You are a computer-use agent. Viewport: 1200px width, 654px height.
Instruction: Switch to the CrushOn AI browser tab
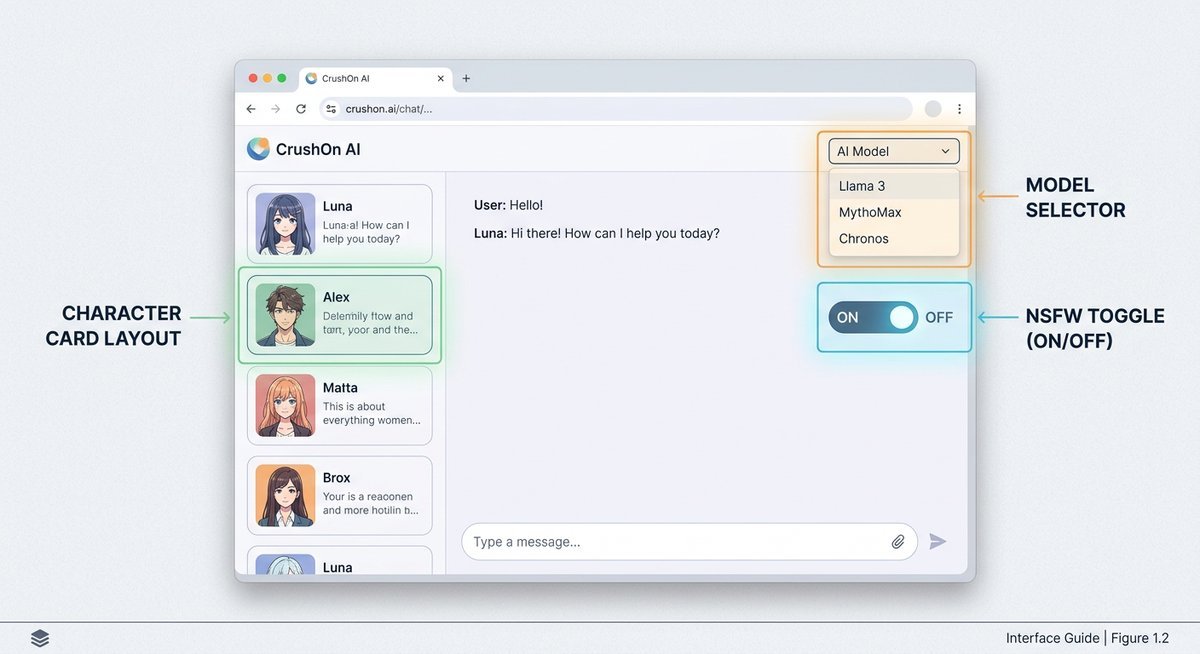pos(348,78)
